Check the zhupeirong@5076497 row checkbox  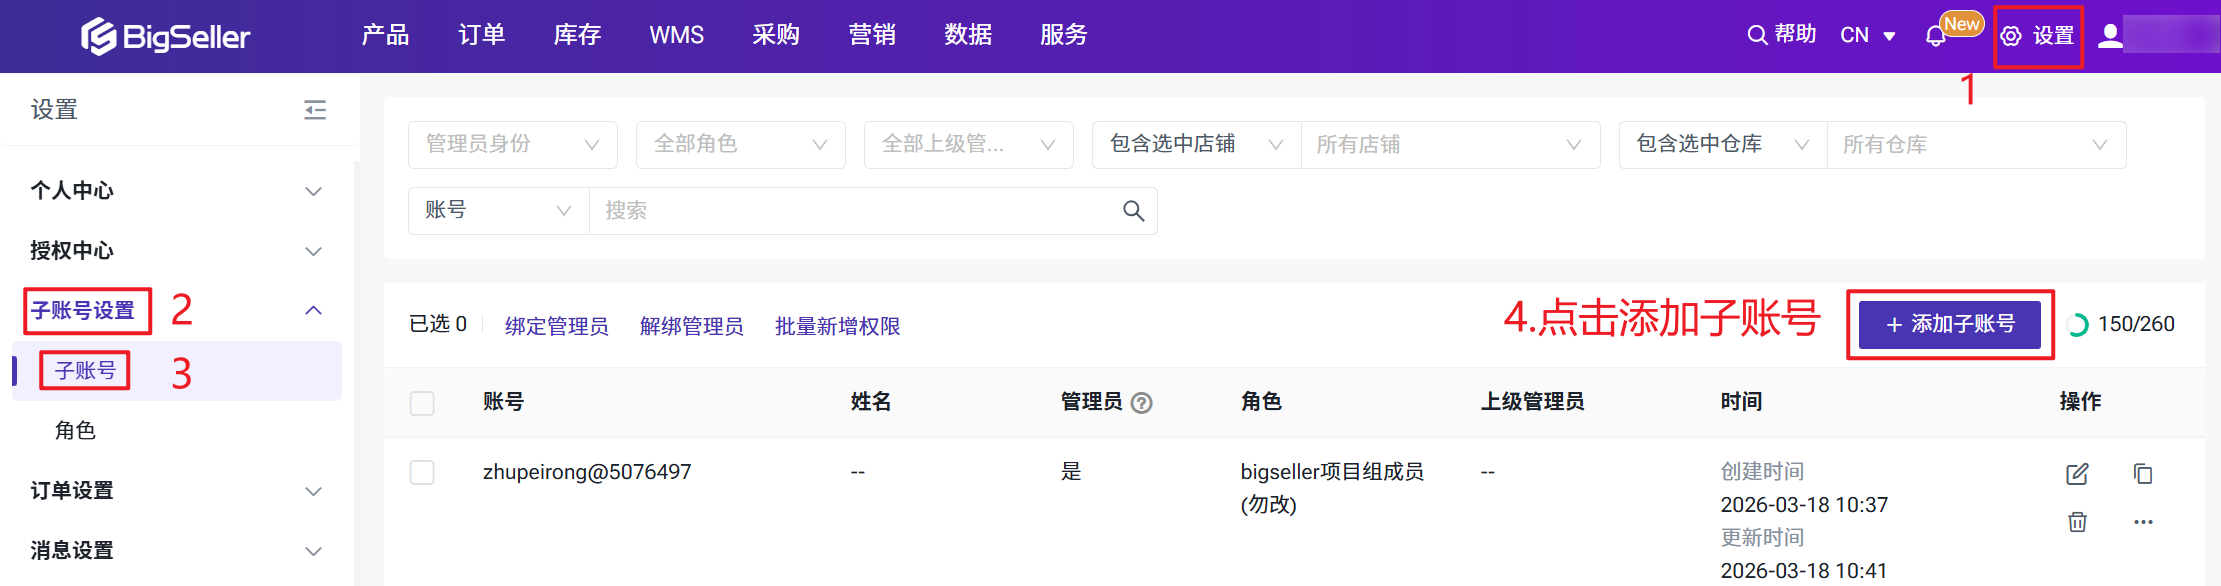click(x=422, y=472)
